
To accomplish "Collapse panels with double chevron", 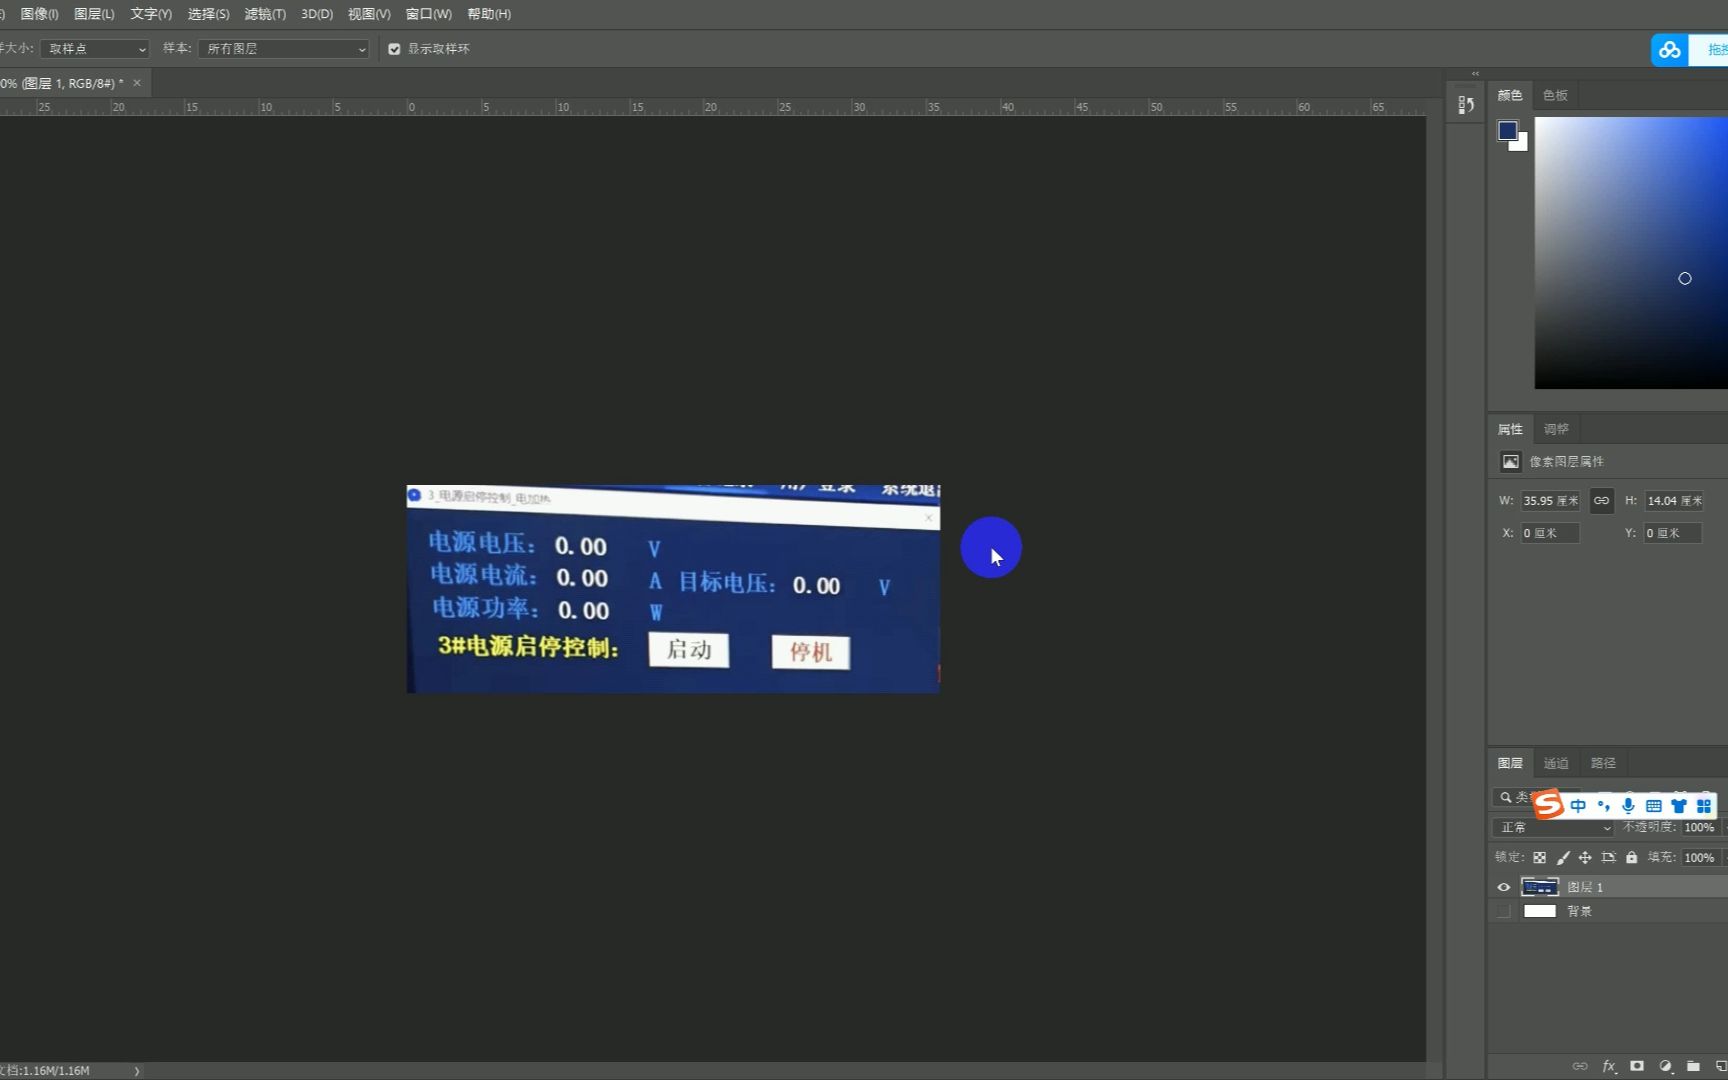I will [1475, 74].
